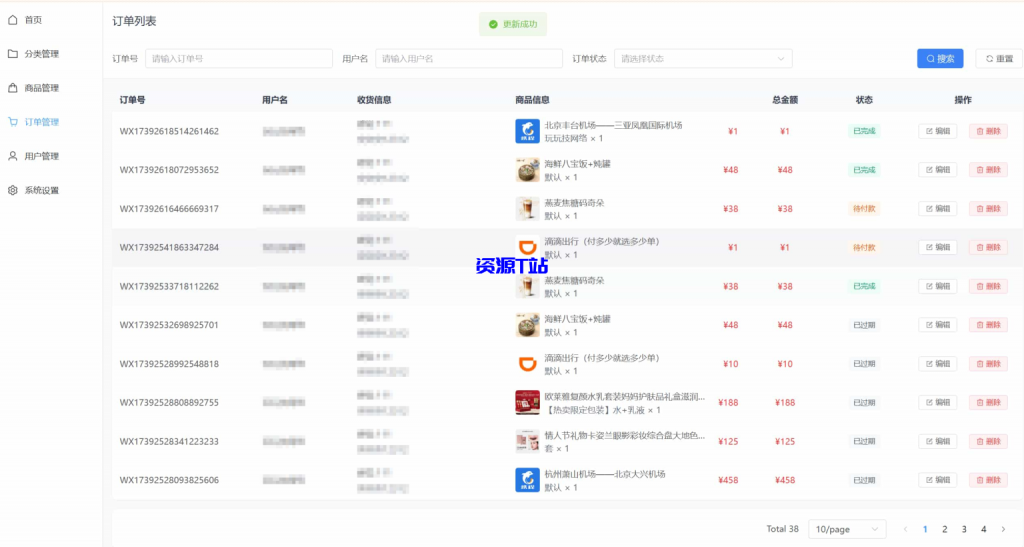Image resolution: width=1024 pixels, height=547 pixels.
Task: Click ¥458 total of order WX17392528093825606
Action: 784,480
